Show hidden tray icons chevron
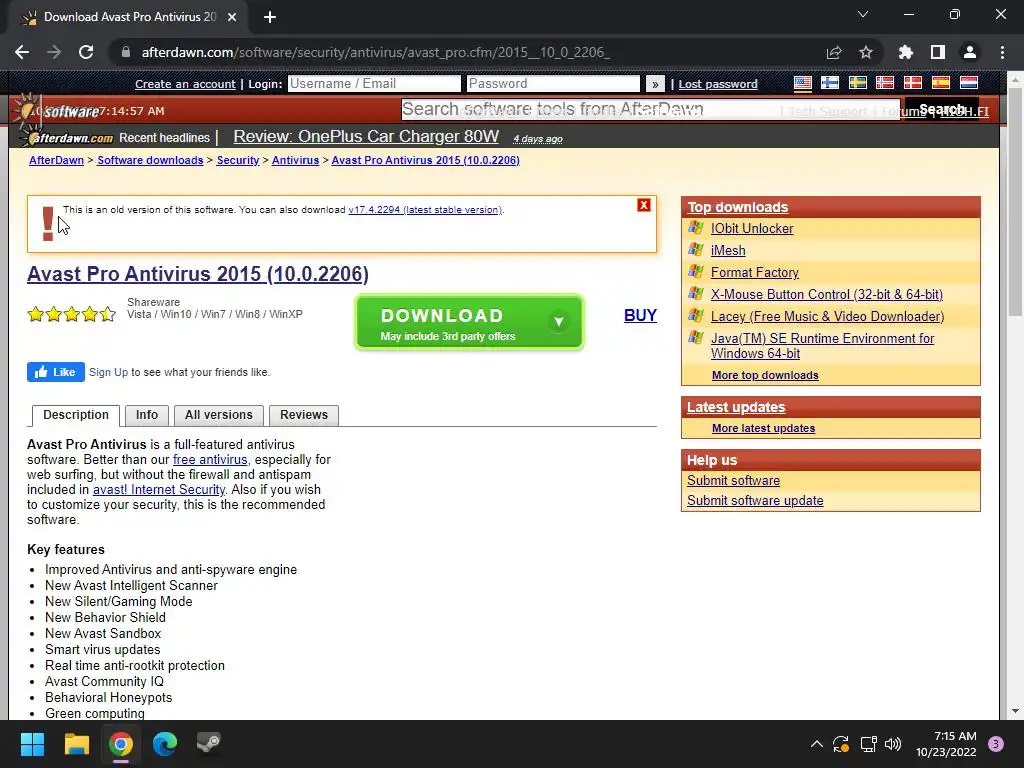Image resolution: width=1024 pixels, height=768 pixels. pyautogui.click(x=816, y=744)
